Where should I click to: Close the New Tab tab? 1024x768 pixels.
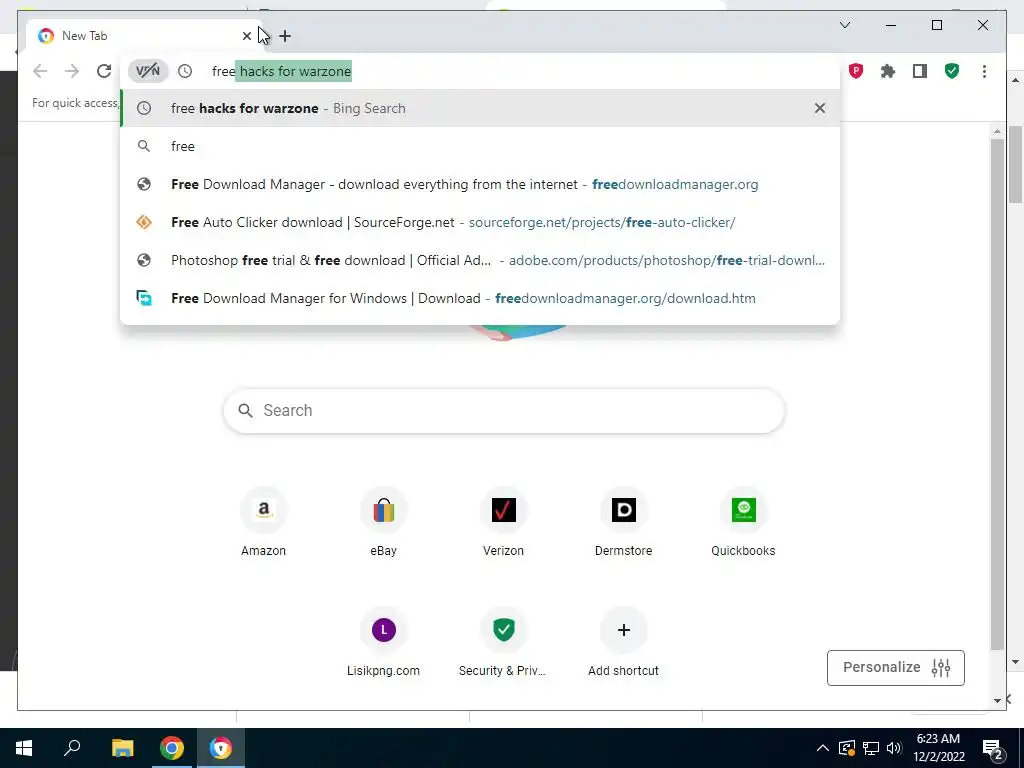click(x=247, y=36)
